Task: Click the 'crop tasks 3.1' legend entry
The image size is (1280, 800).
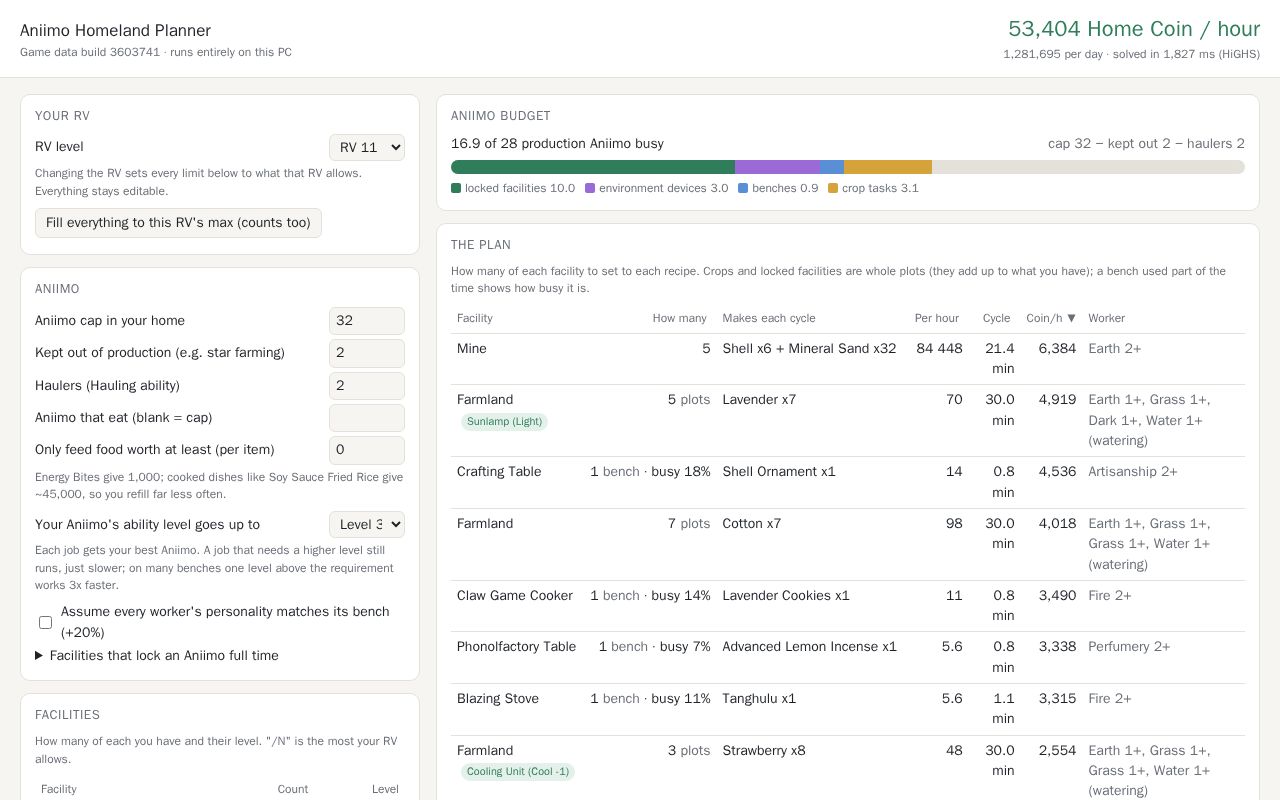Action: 873,188
